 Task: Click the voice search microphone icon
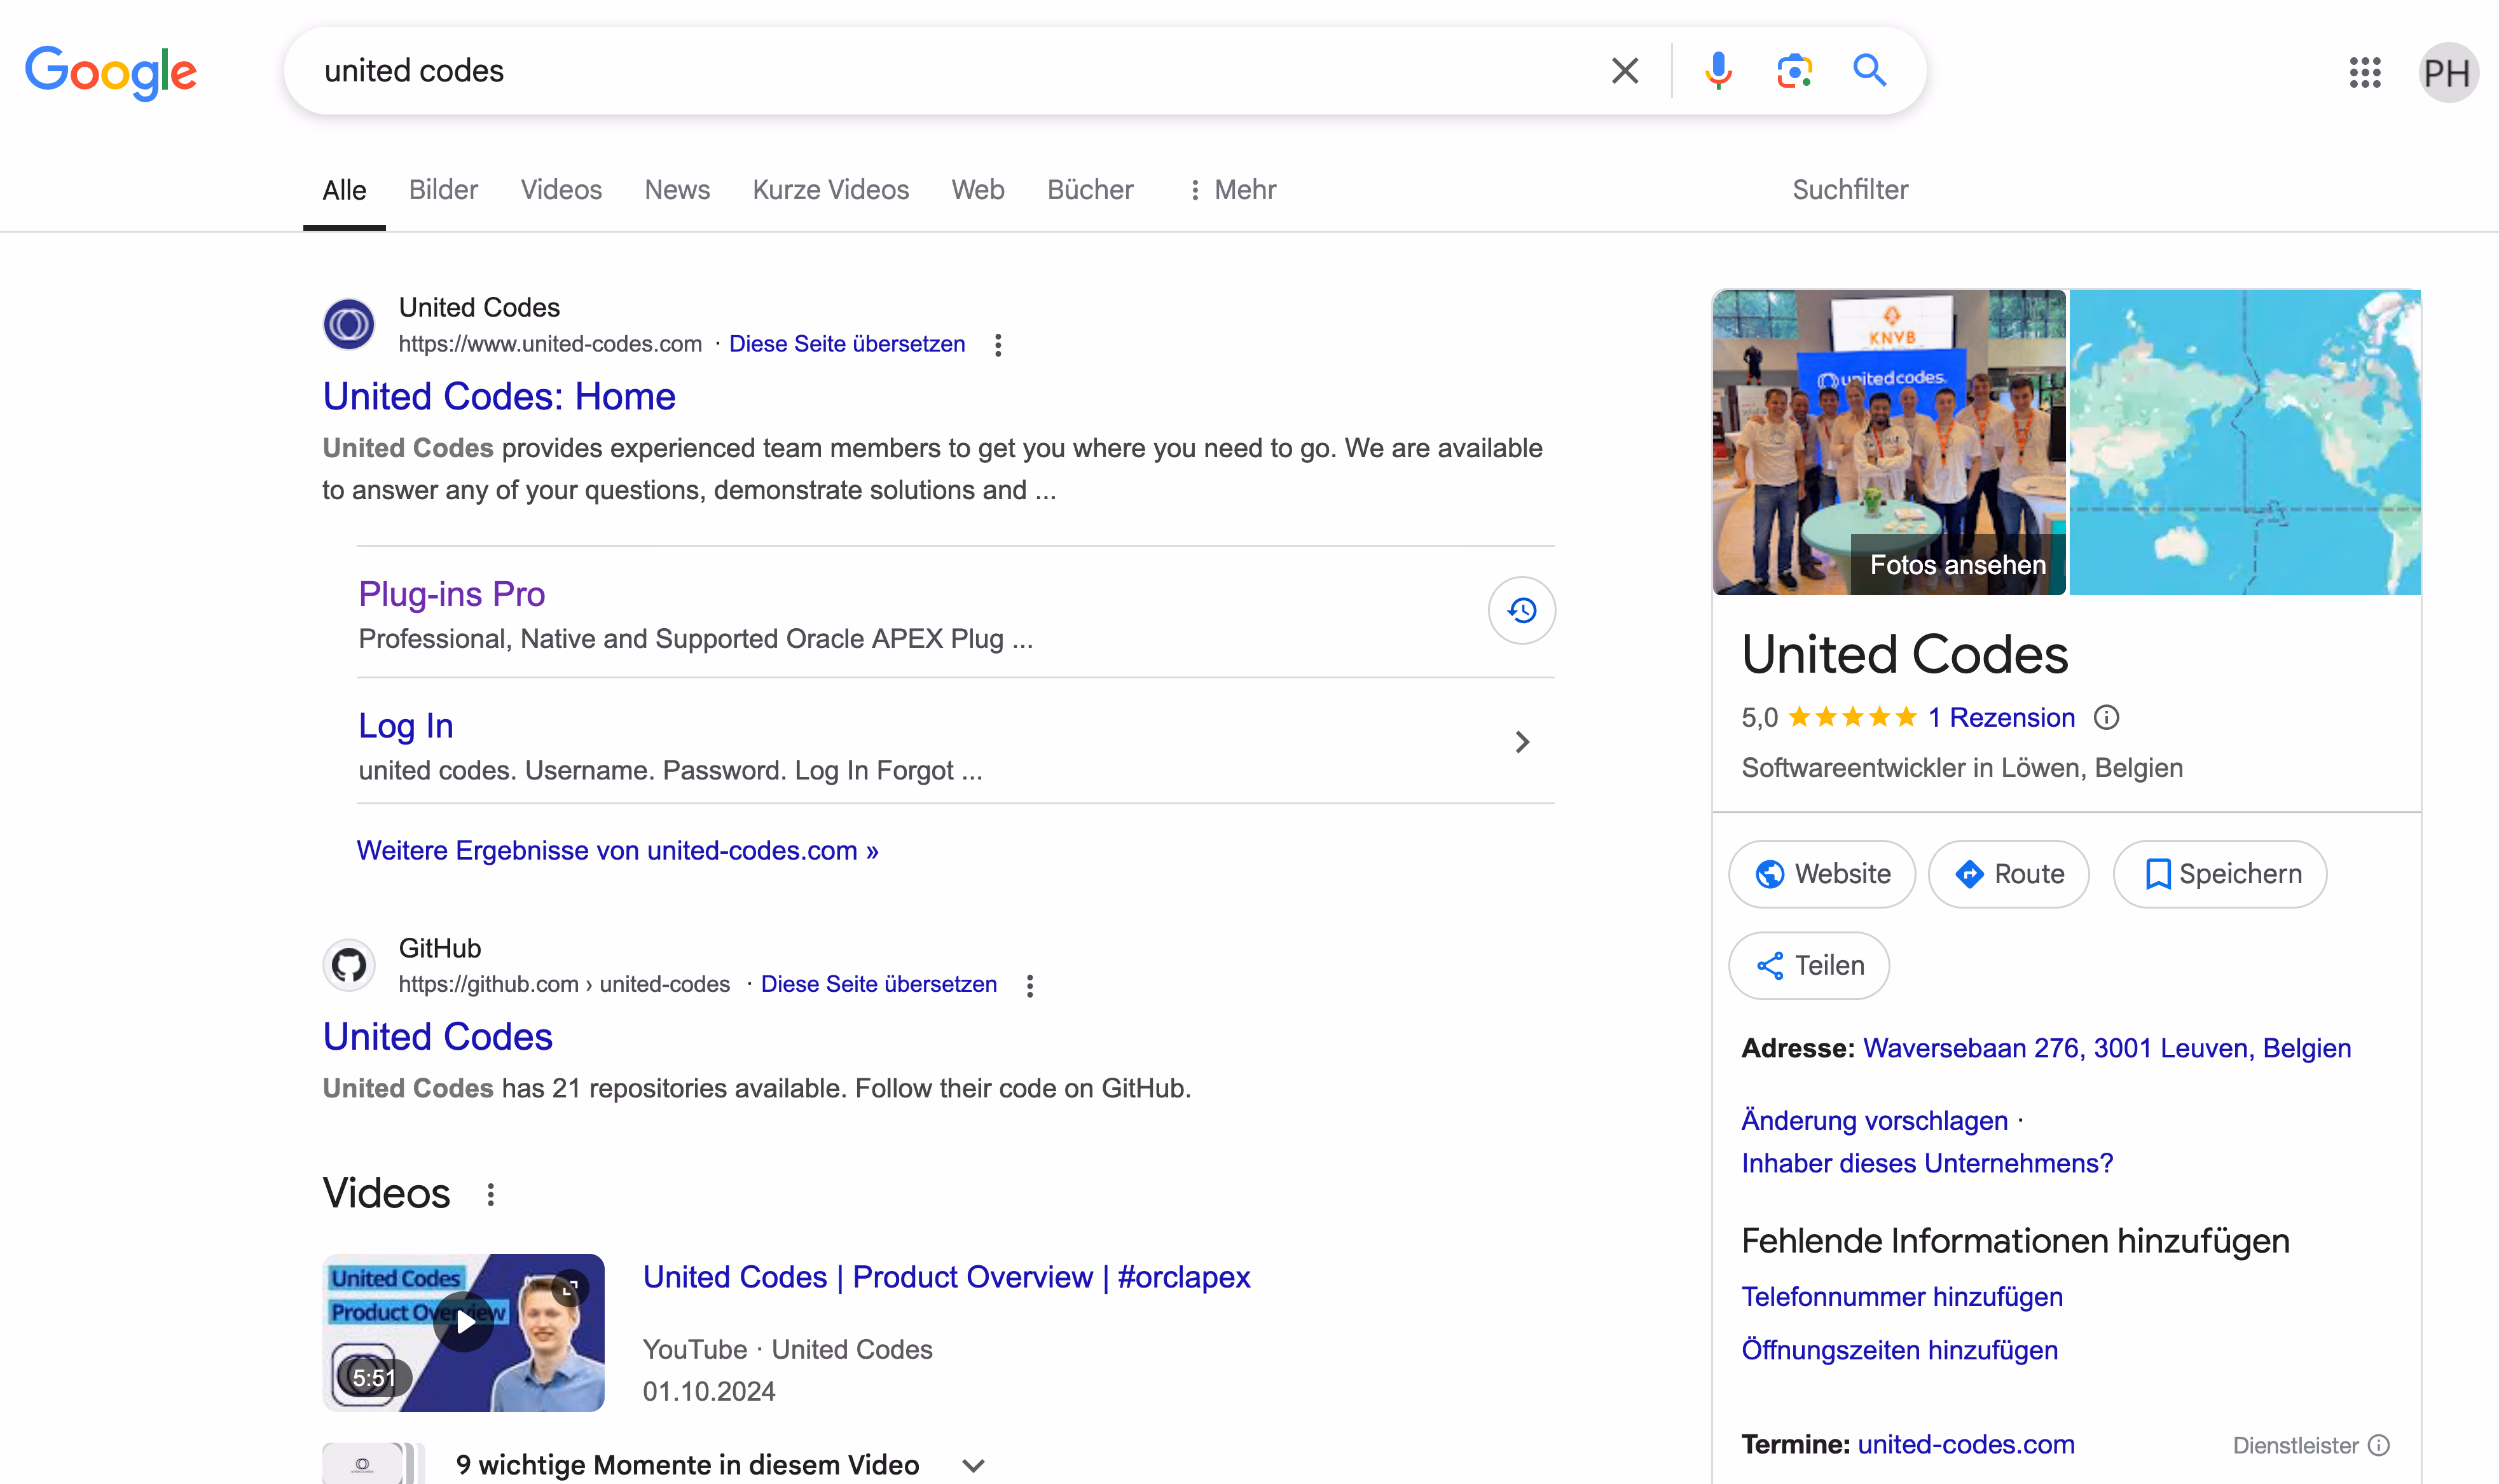coord(1718,71)
